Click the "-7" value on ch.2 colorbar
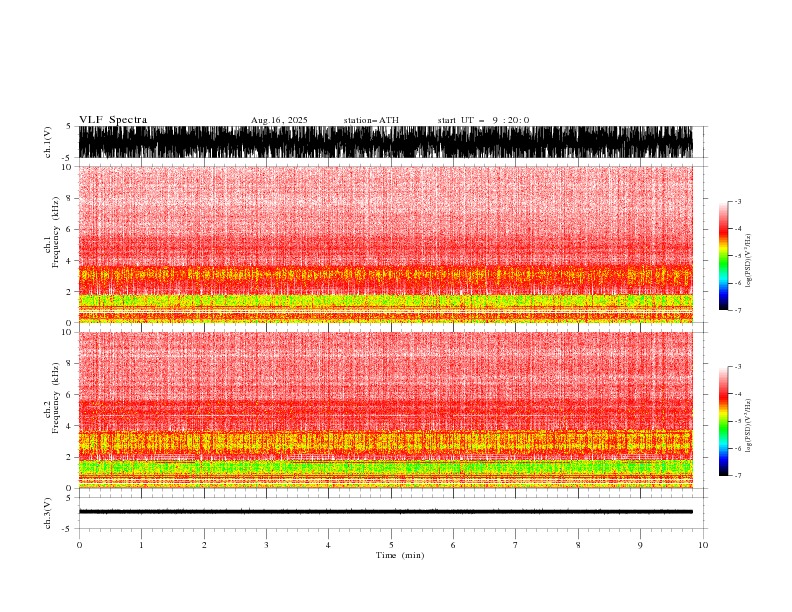792x612 pixels. [737, 476]
